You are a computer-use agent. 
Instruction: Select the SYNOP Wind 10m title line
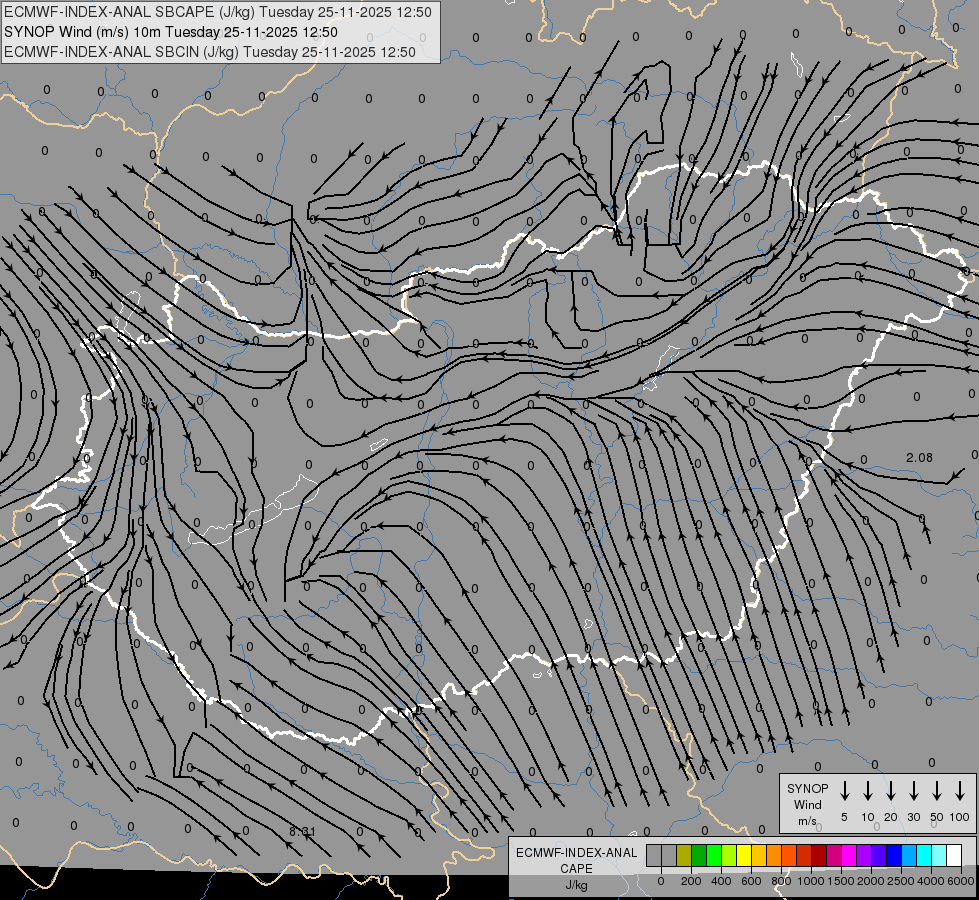(170, 32)
